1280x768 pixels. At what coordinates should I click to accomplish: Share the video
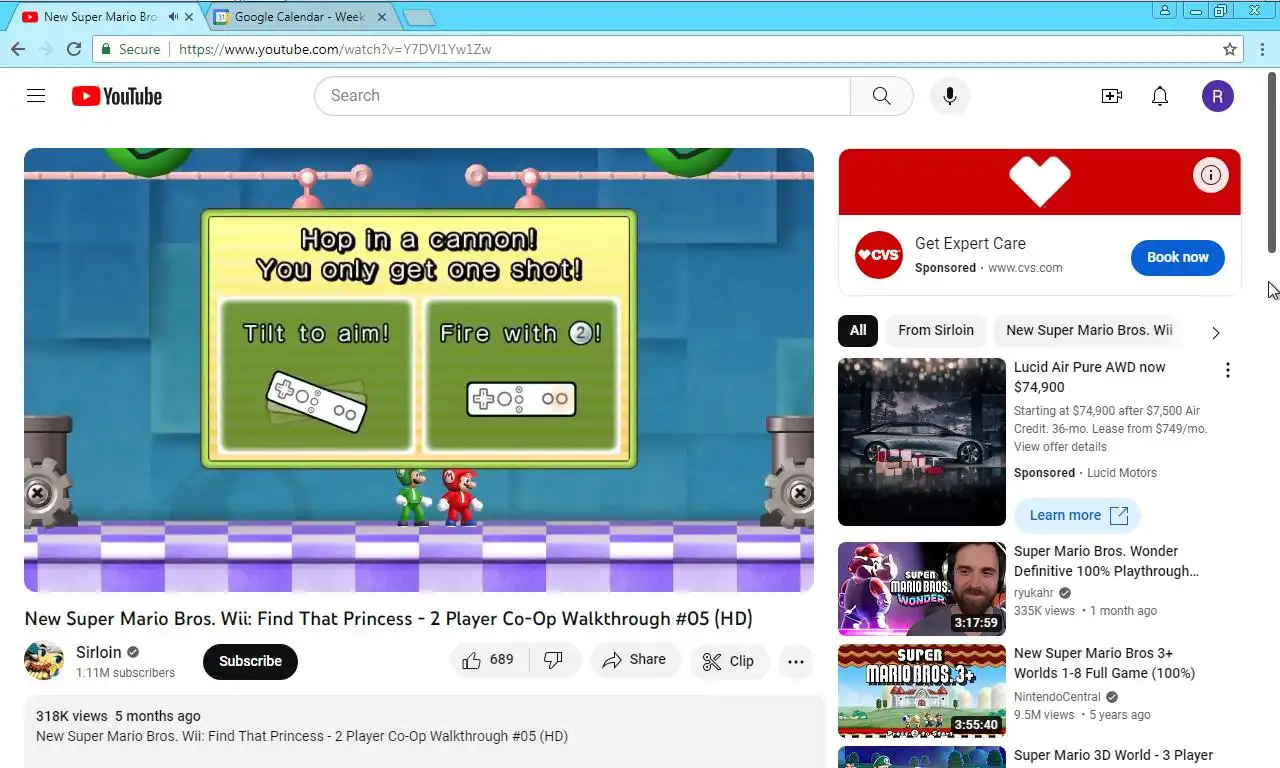pos(635,660)
